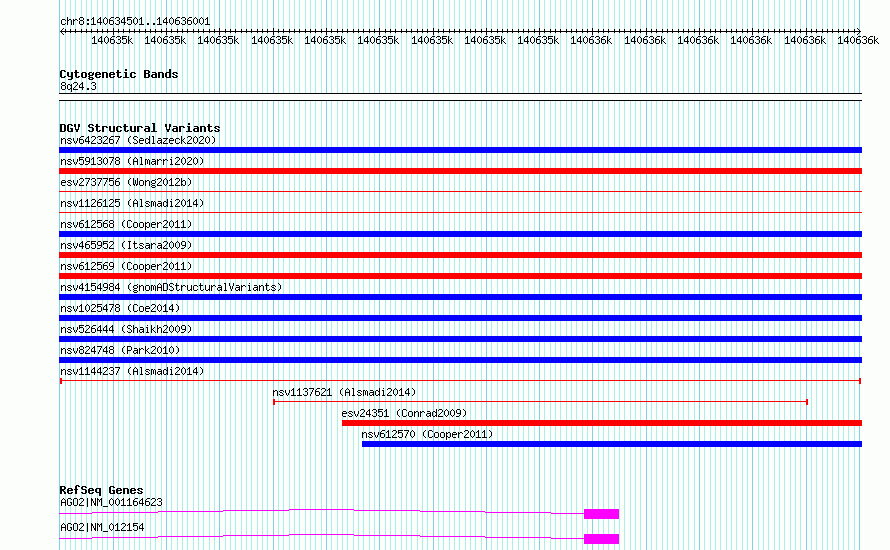Click the thin red line of nsv1126125
Screen dimensions: 890x550
pos(460,213)
